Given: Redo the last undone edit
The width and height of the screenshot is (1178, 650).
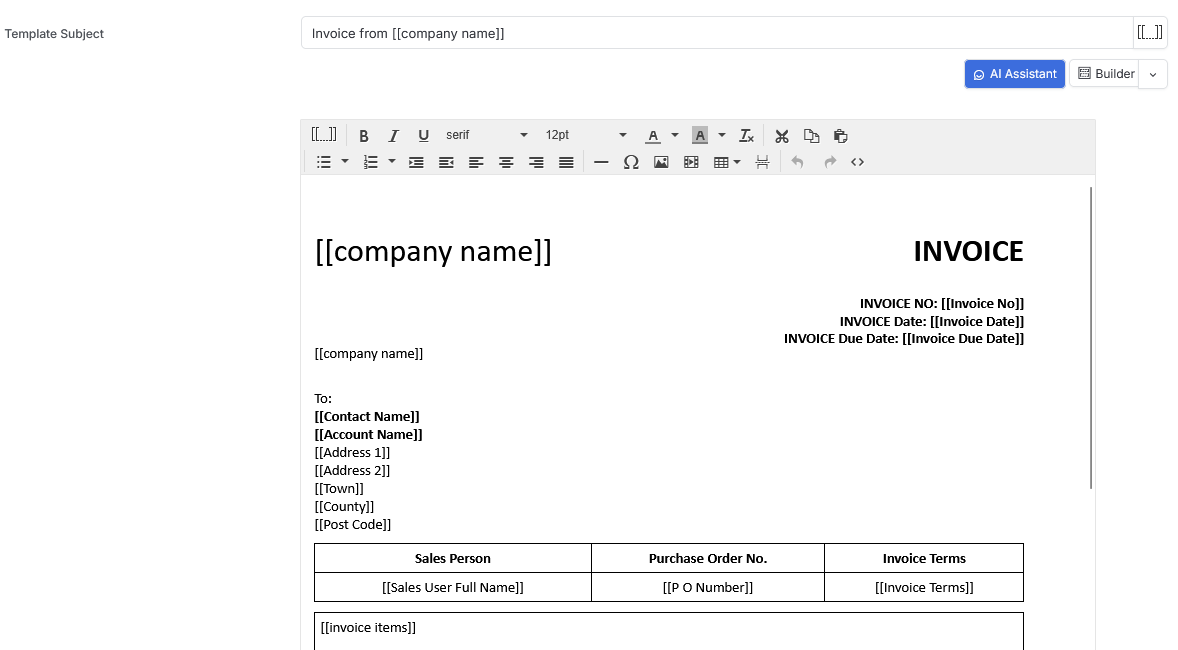Looking at the screenshot, I should (829, 162).
